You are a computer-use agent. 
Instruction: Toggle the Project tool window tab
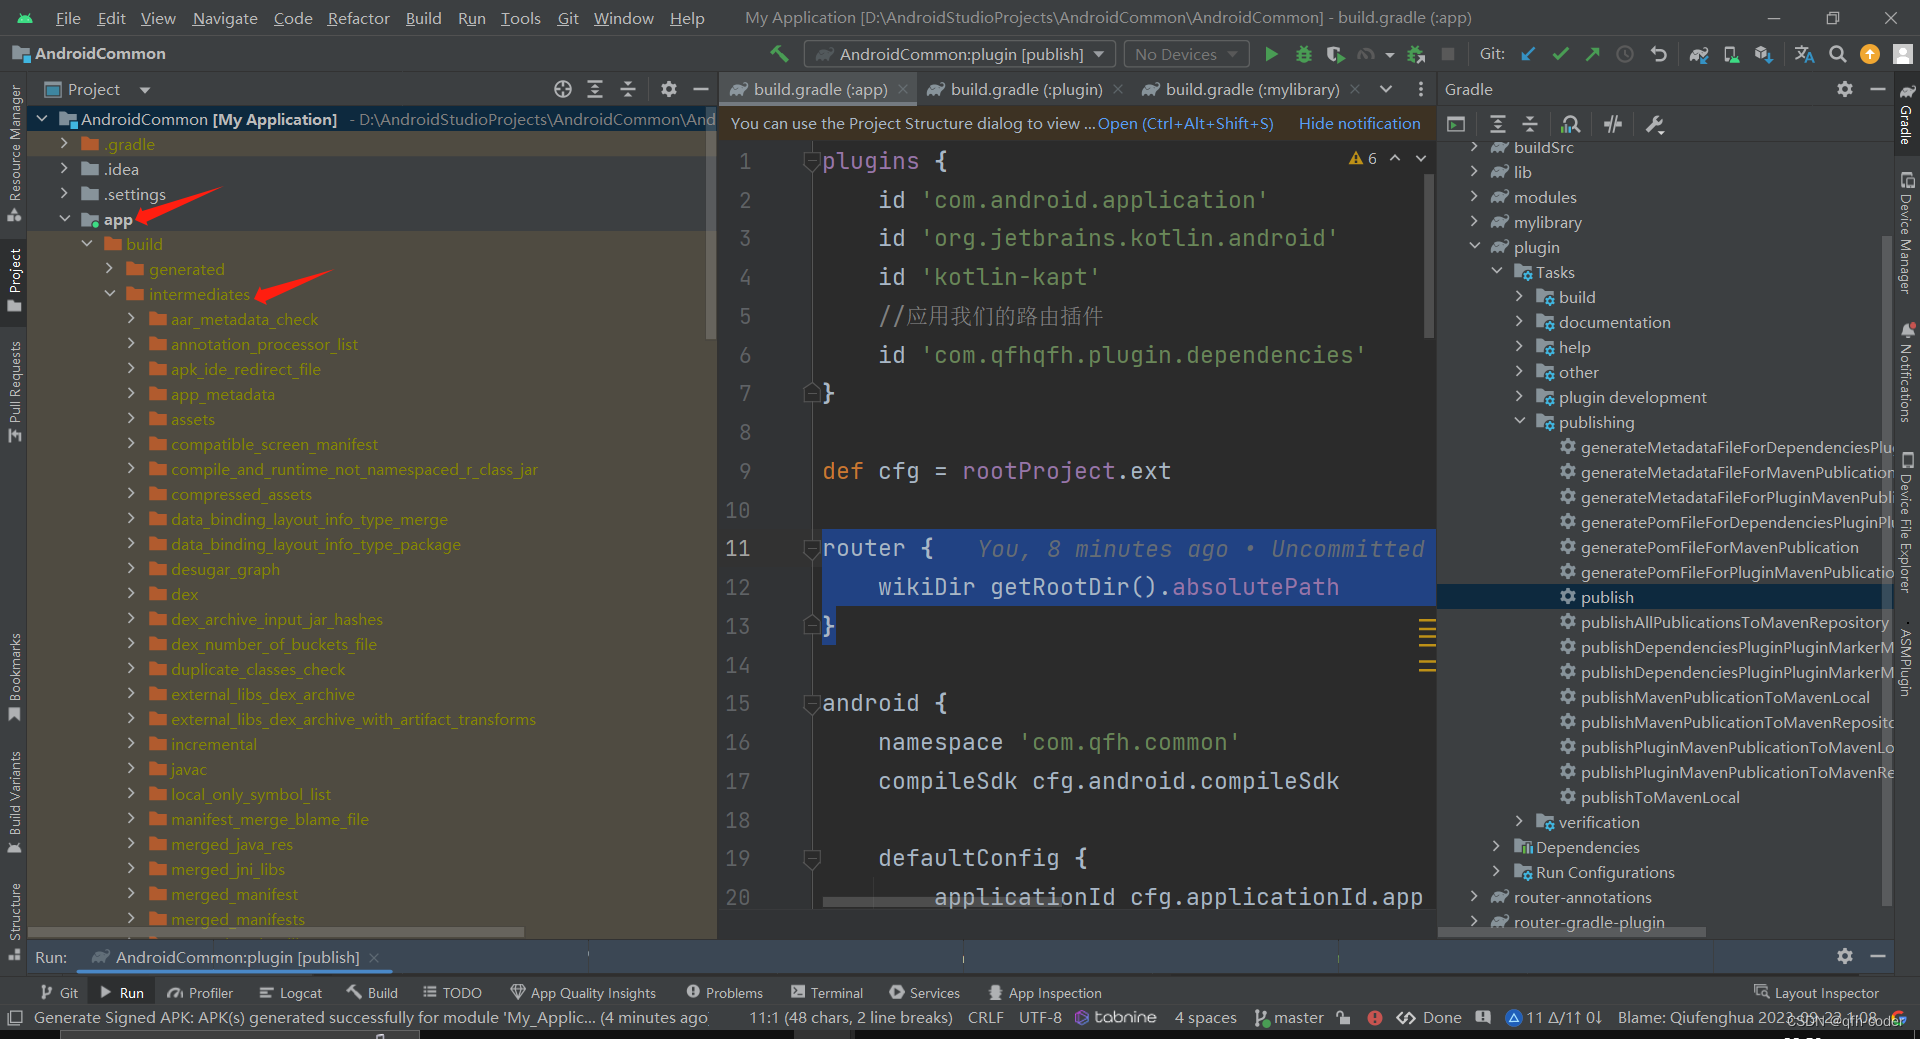pyautogui.click(x=14, y=280)
